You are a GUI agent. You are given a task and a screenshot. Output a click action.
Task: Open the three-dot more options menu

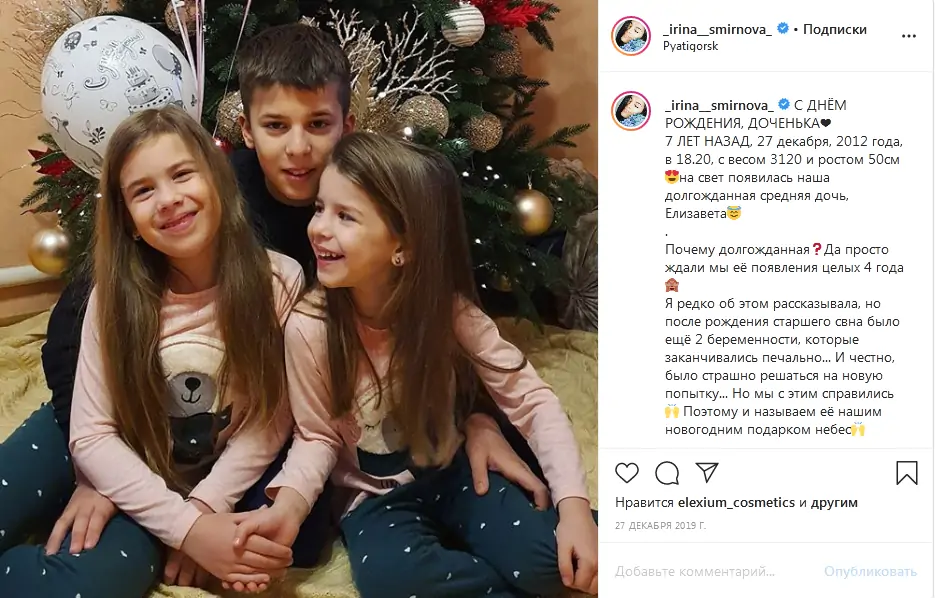pos(908,36)
